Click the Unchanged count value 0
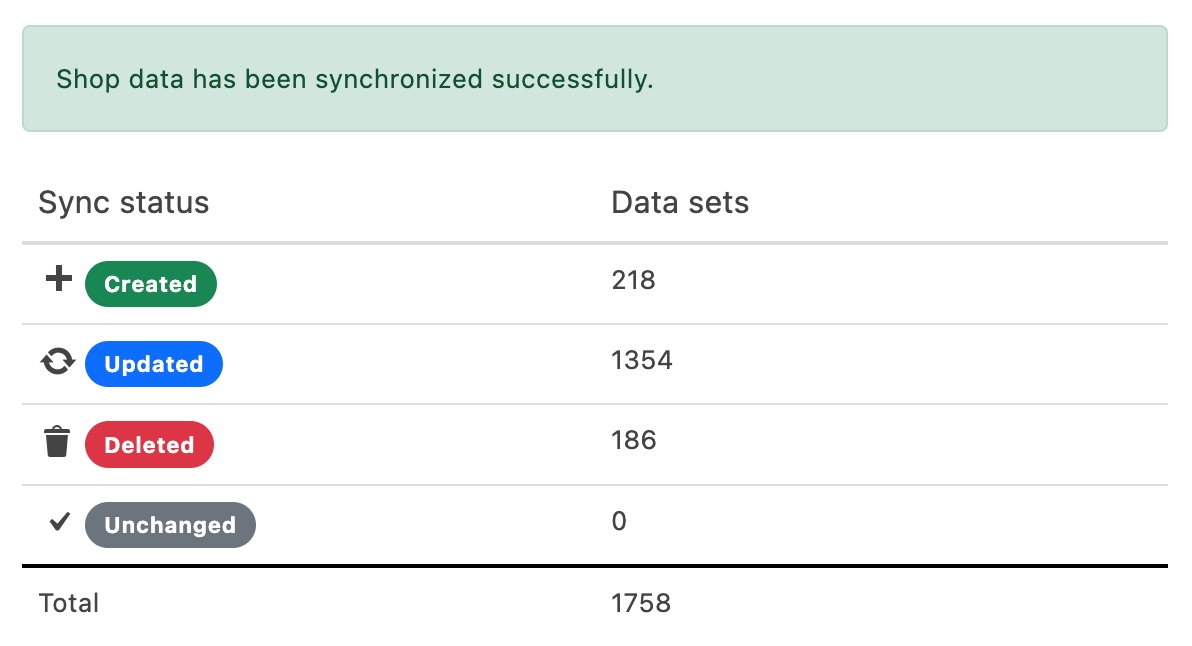This screenshot has width=1192, height=646. pyautogui.click(x=618, y=521)
